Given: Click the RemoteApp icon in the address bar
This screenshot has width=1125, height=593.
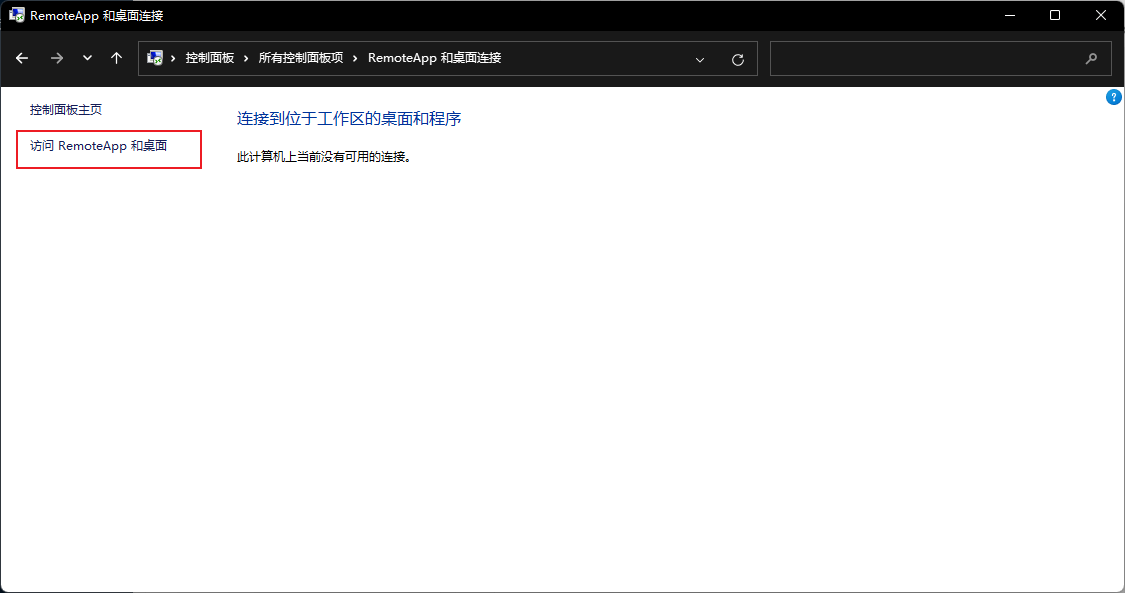Looking at the screenshot, I should pyautogui.click(x=155, y=58).
